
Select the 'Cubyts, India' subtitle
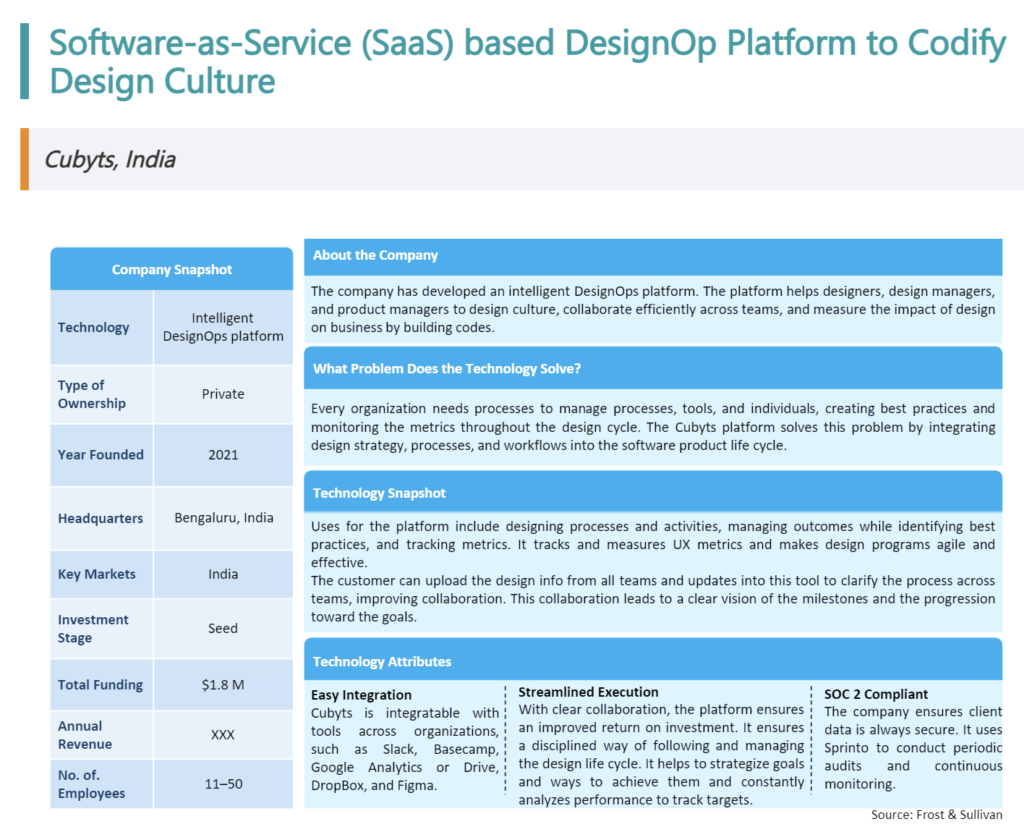pyautogui.click(x=110, y=159)
